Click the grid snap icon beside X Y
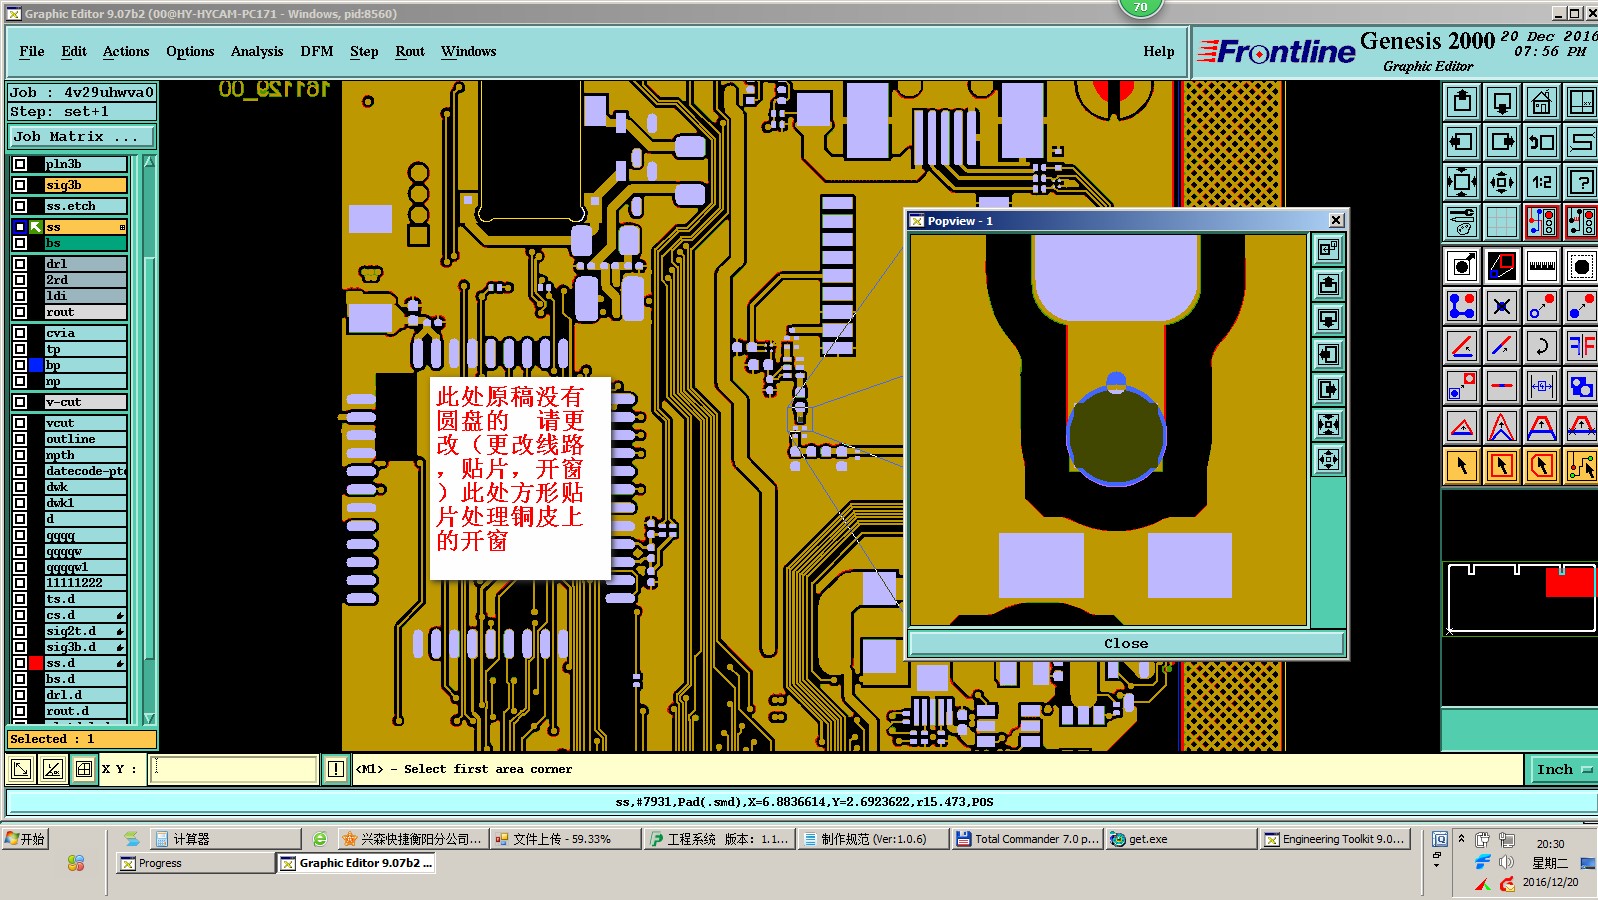This screenshot has width=1598, height=900. click(84, 769)
